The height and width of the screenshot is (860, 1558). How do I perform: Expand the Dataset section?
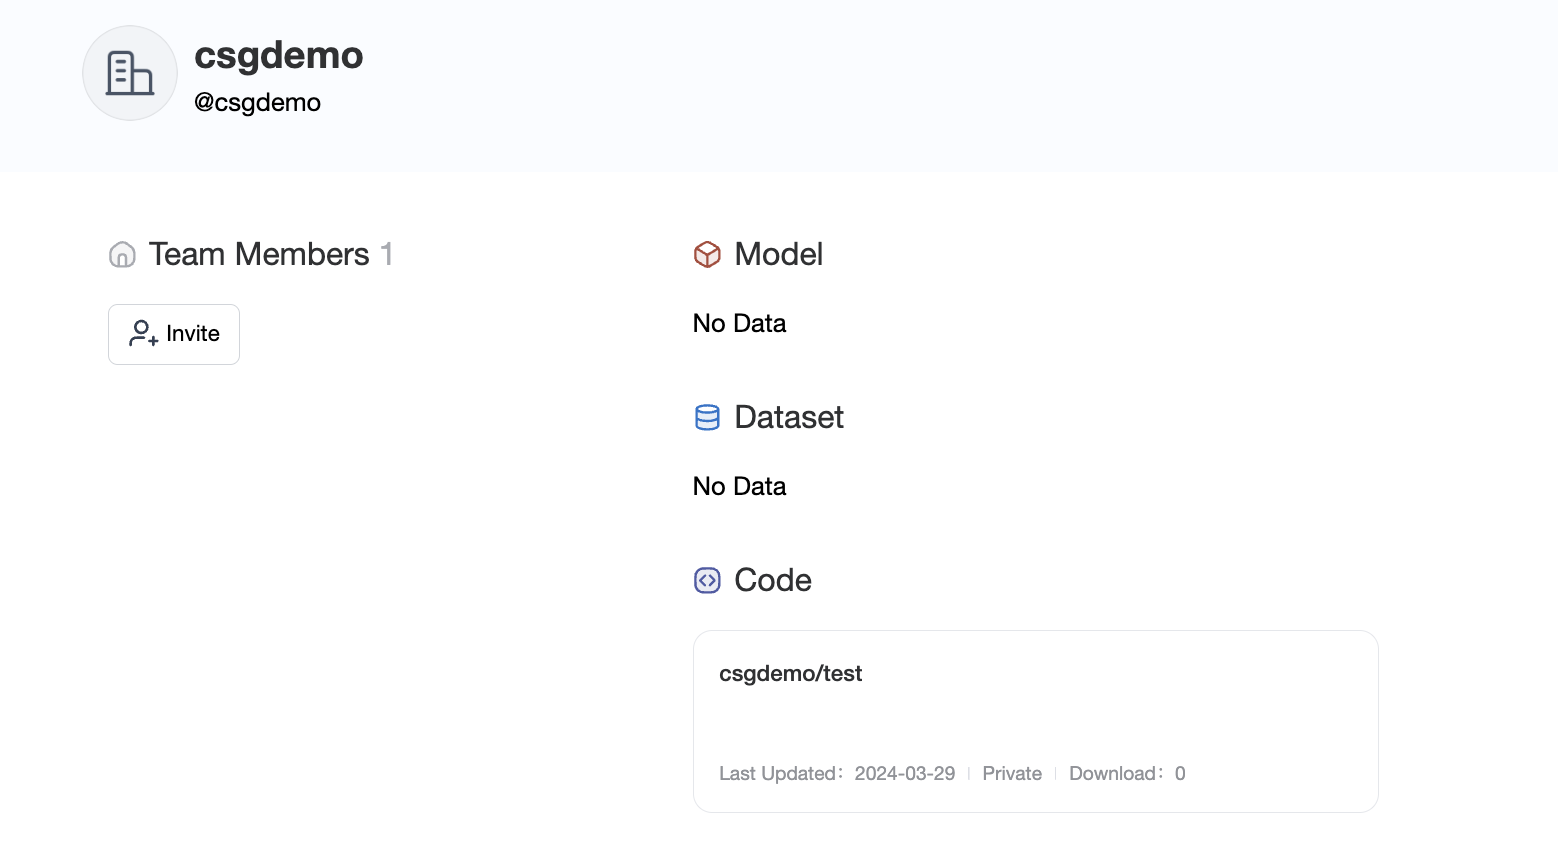click(x=788, y=417)
